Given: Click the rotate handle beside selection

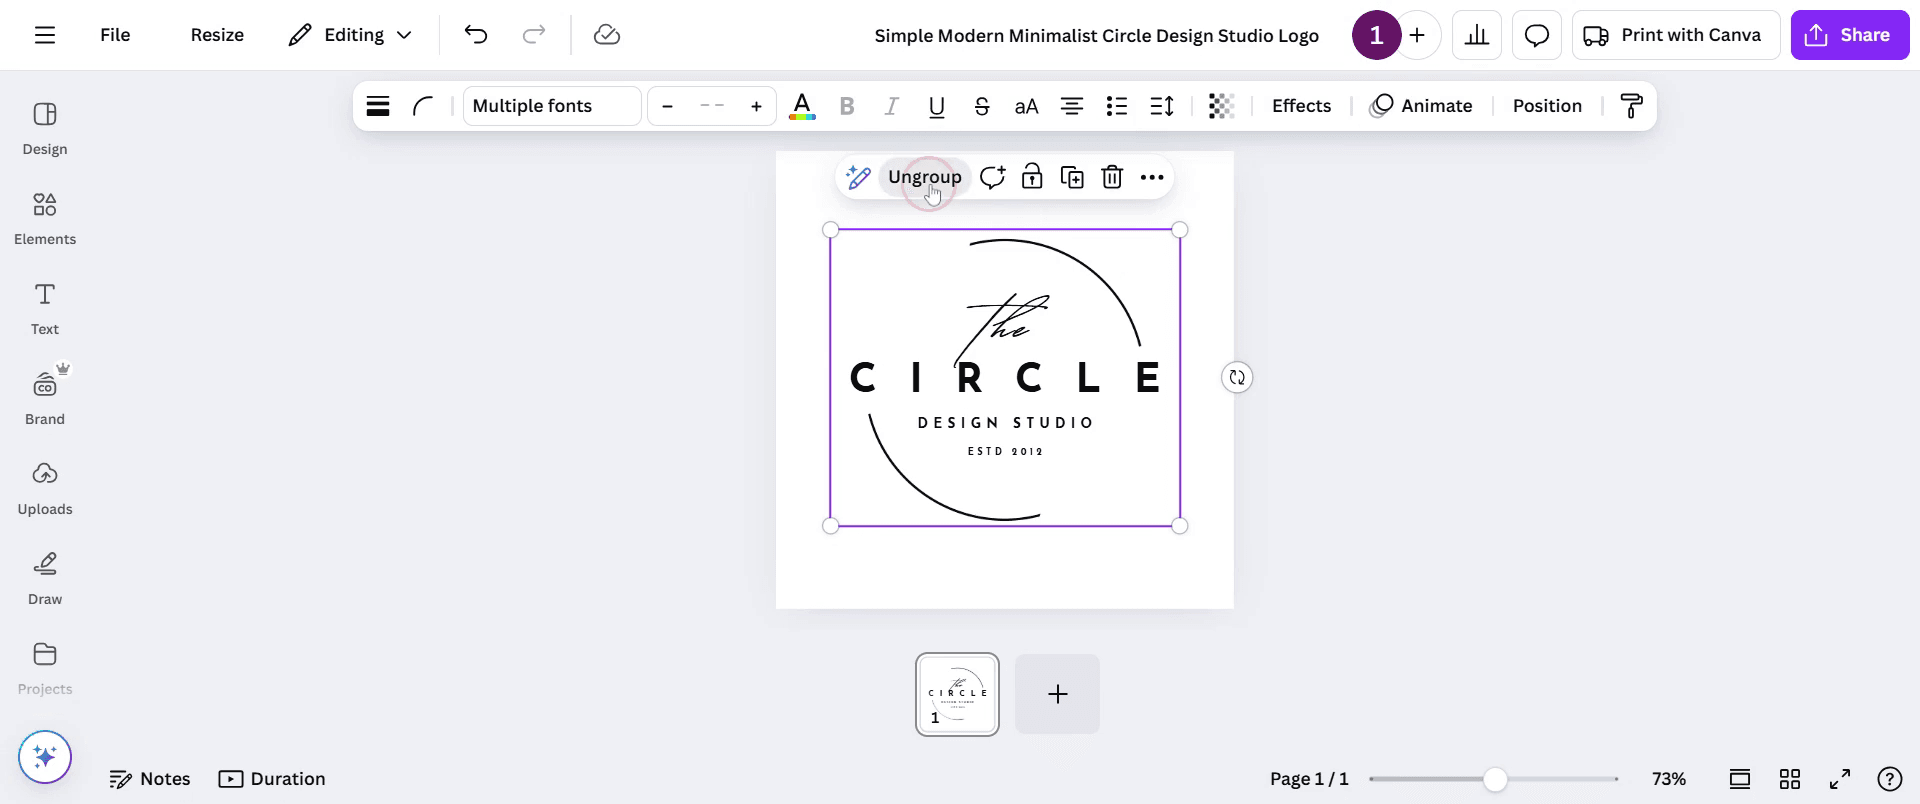Looking at the screenshot, I should pyautogui.click(x=1237, y=377).
